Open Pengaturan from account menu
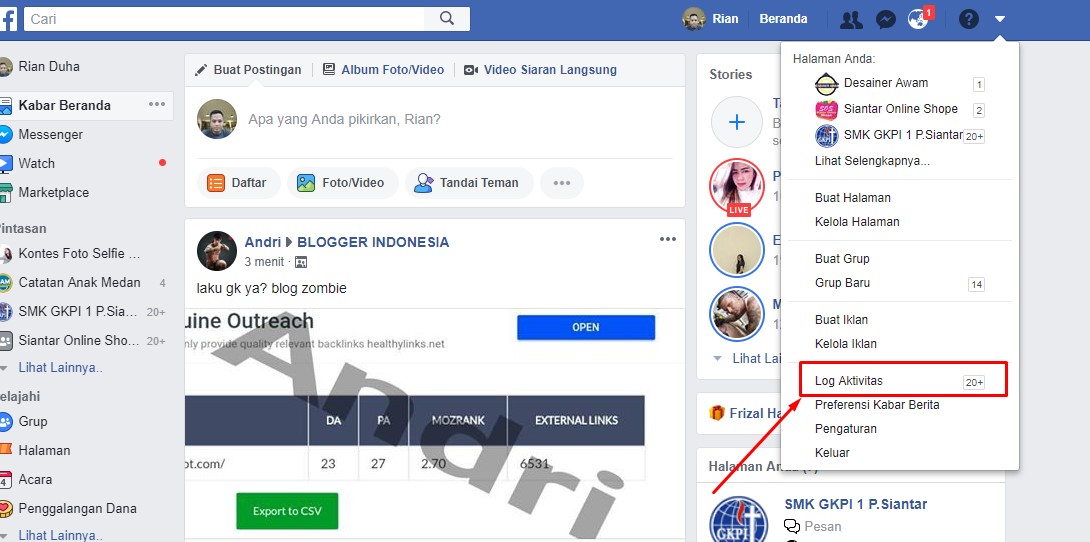This screenshot has height=542, width=1090. pos(845,429)
